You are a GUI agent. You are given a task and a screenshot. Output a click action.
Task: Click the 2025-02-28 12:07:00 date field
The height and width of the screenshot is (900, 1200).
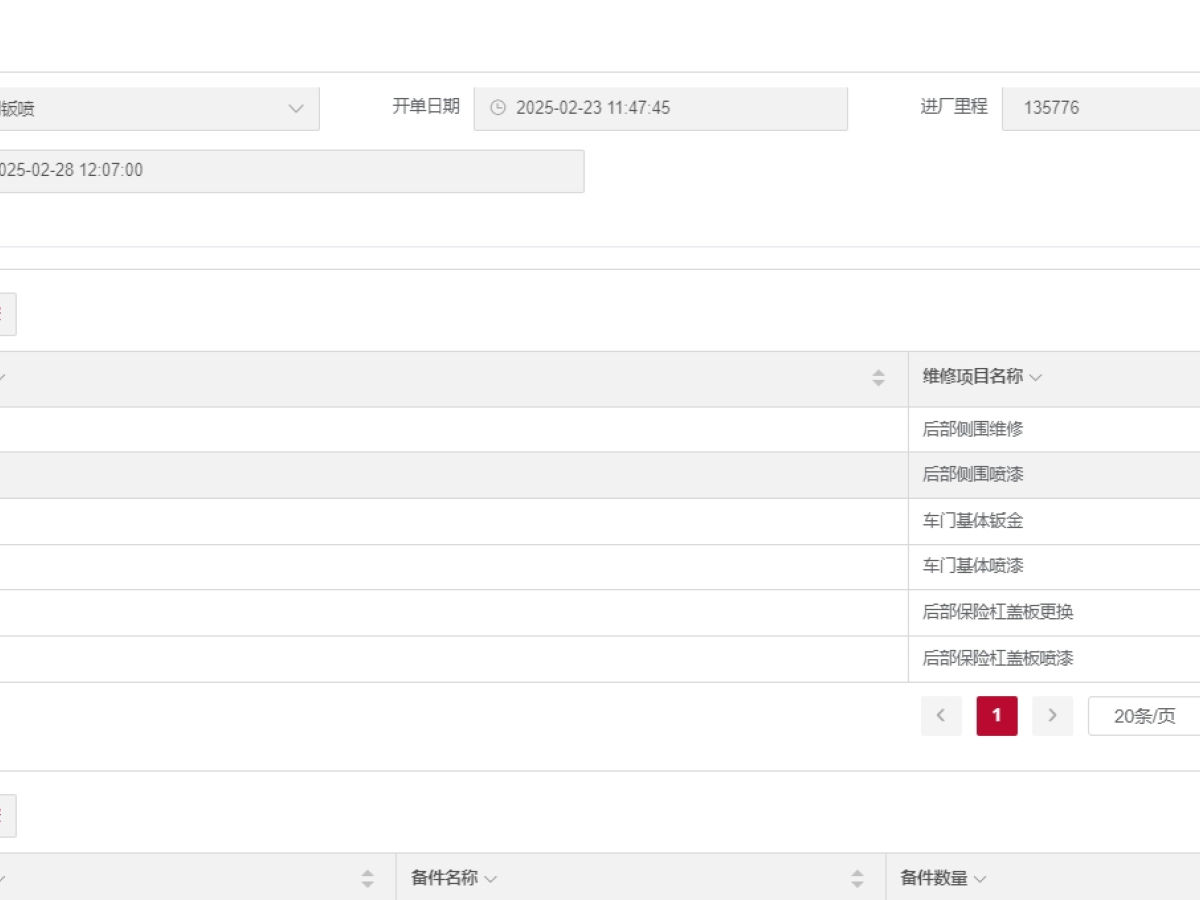tap(290, 171)
